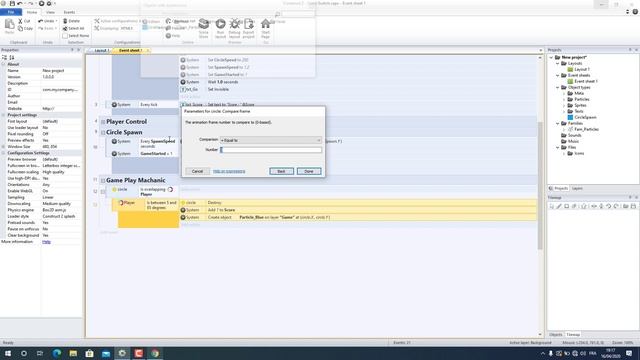Open the File menu tab

pyautogui.click(x=11, y=12)
